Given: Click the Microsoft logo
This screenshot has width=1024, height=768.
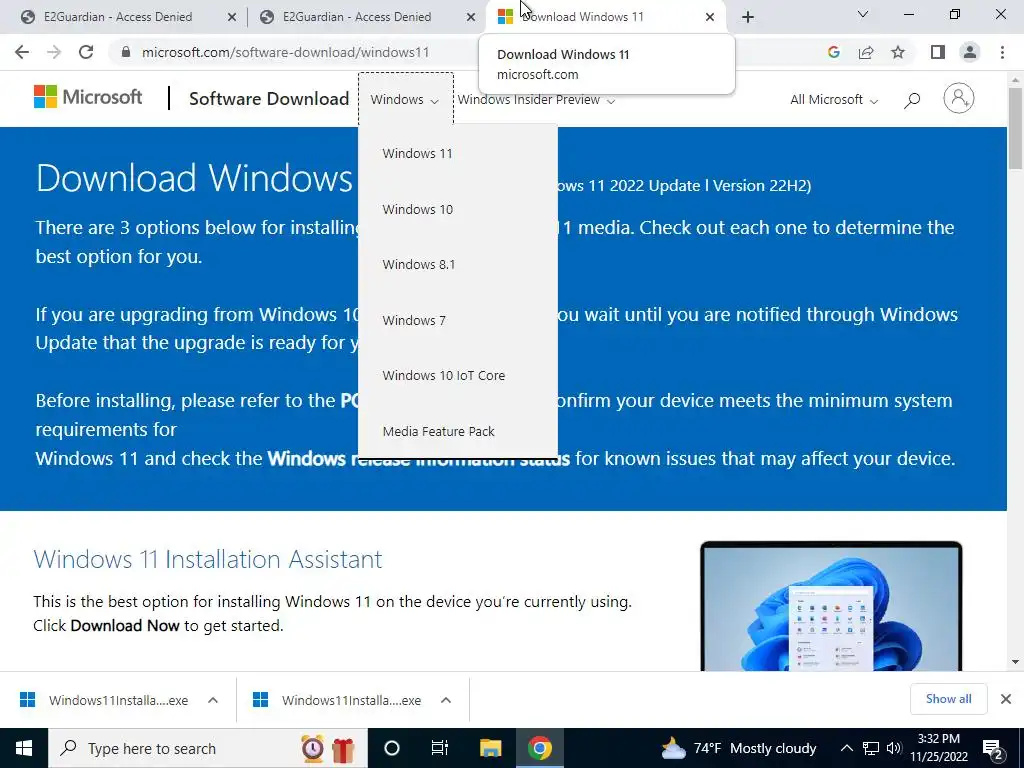Looking at the screenshot, I should 88,97.
